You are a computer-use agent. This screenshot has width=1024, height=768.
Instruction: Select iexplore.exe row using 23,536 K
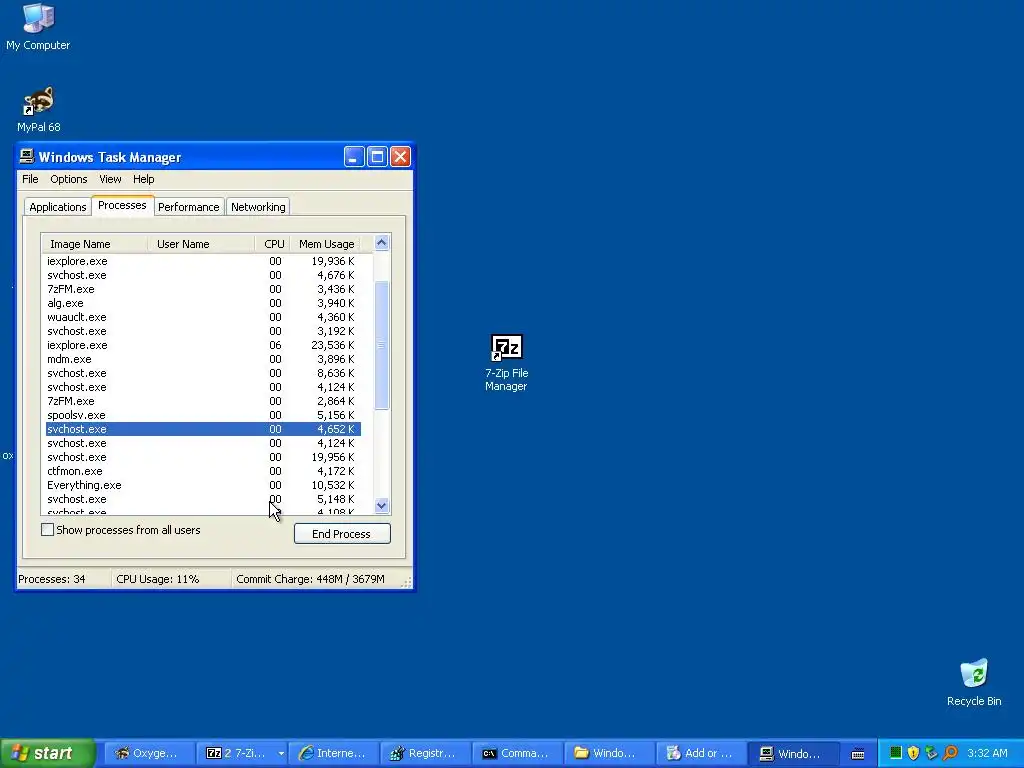[x=203, y=345]
